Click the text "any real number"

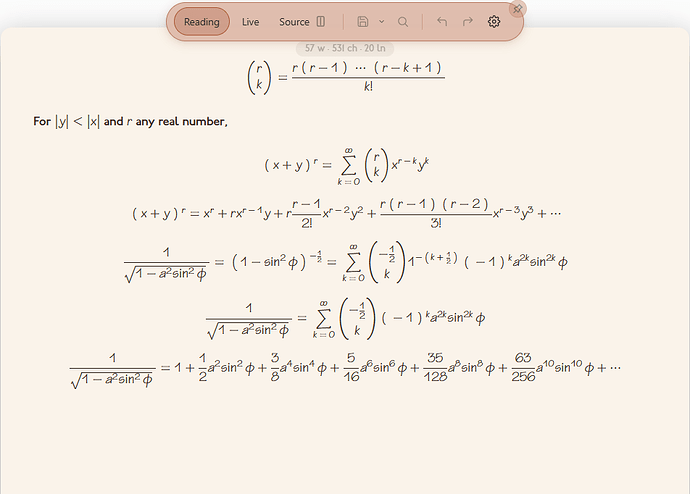[x=181, y=121]
